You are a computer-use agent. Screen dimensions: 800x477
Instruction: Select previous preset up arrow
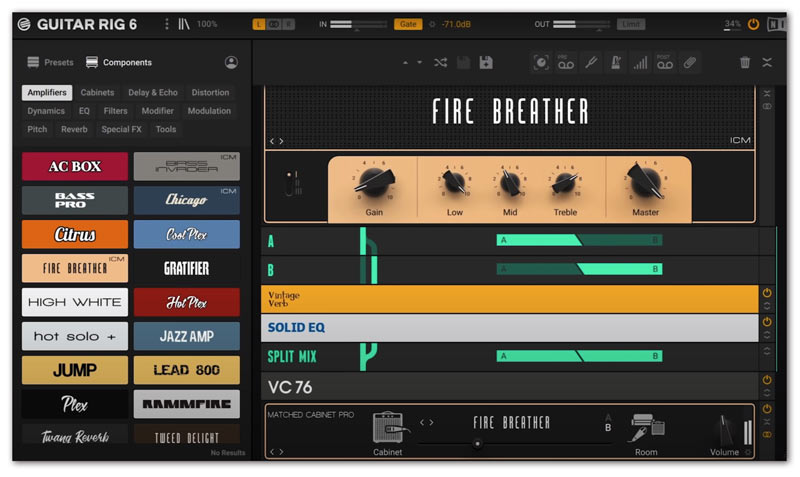pos(405,63)
